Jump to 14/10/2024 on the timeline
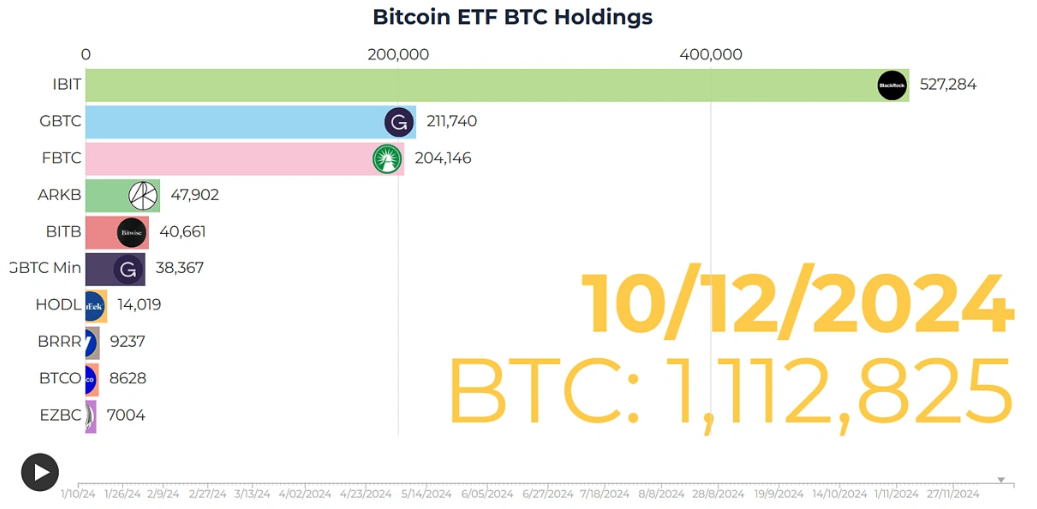This screenshot has width=1037, height=509. tap(839, 493)
